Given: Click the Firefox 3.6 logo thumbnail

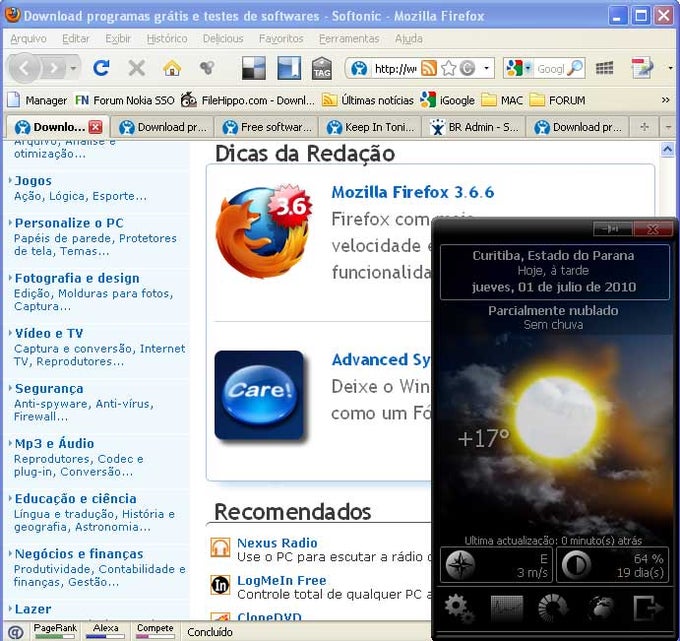Looking at the screenshot, I should tap(264, 231).
